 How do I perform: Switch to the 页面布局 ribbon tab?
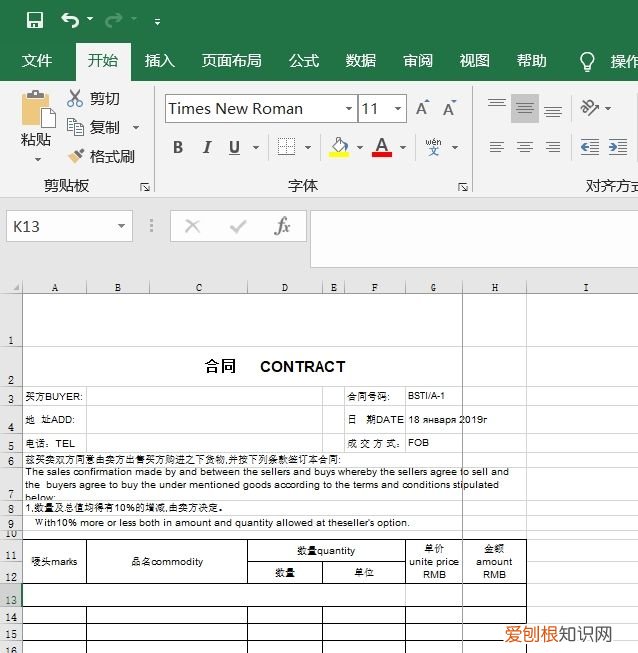[232, 61]
